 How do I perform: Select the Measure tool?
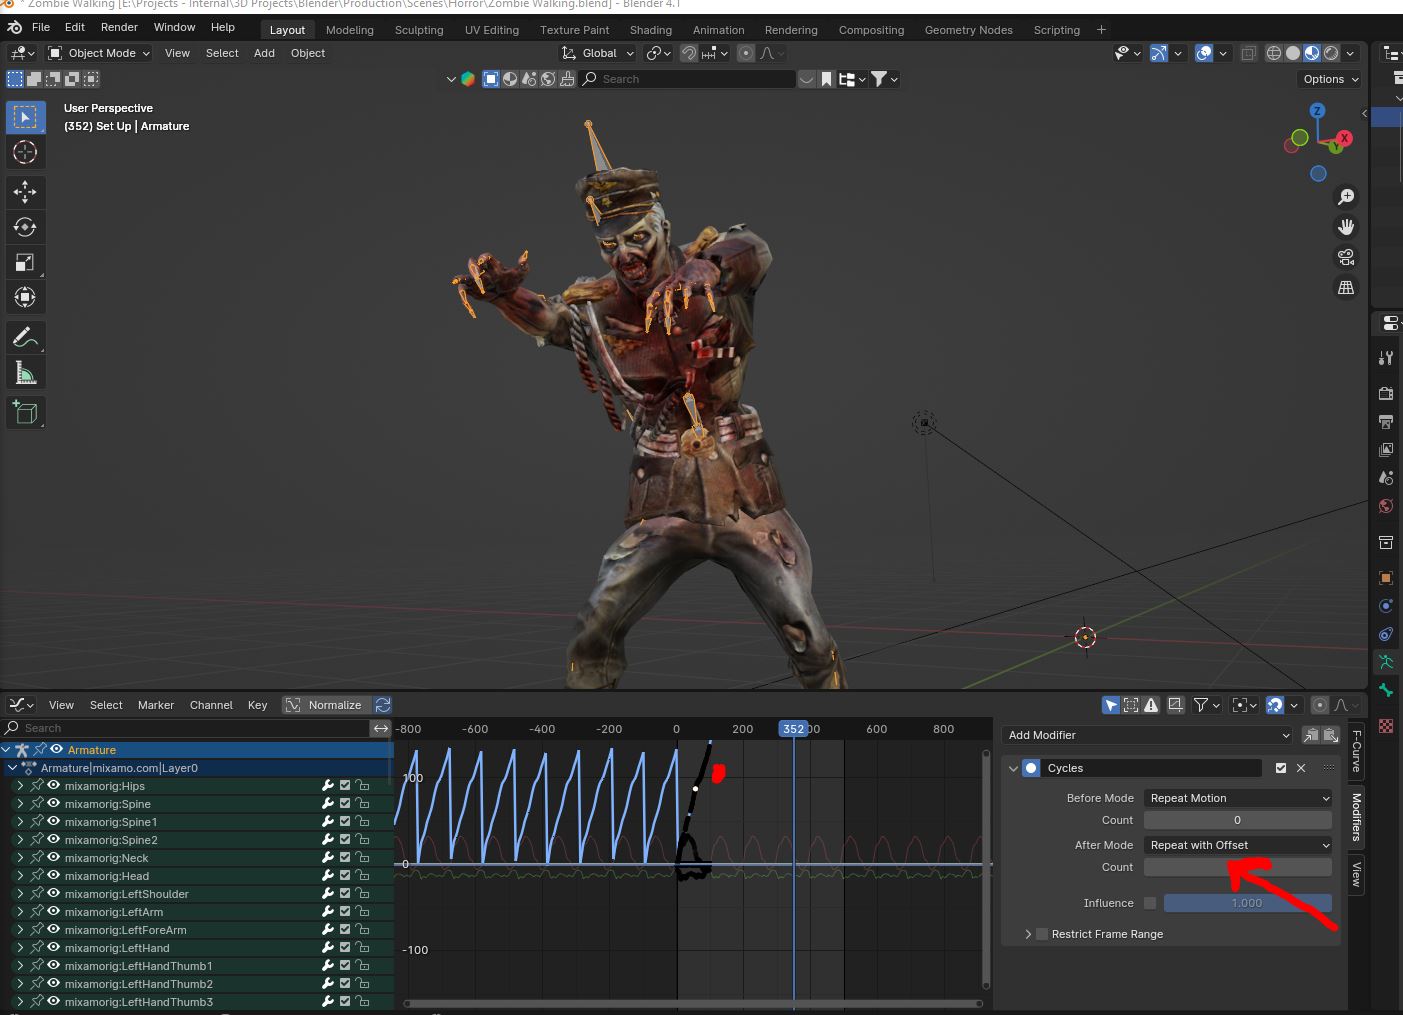click(x=25, y=373)
